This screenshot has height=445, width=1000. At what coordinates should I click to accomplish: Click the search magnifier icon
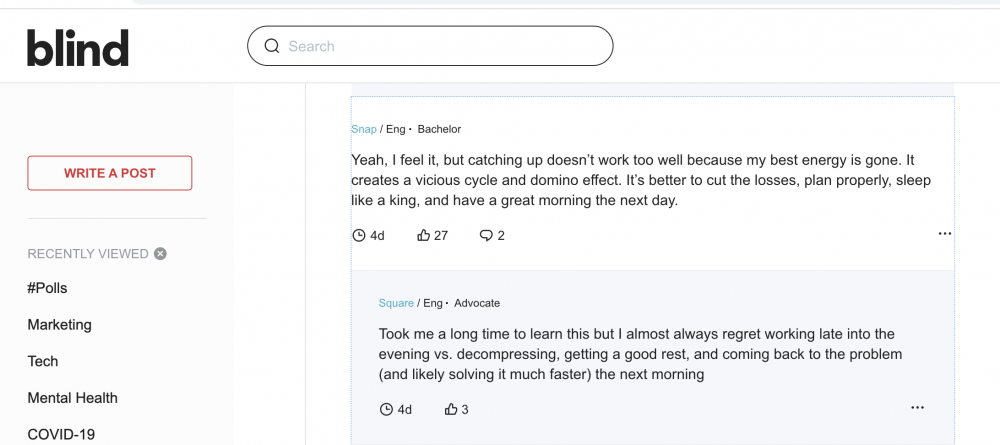tap(272, 46)
